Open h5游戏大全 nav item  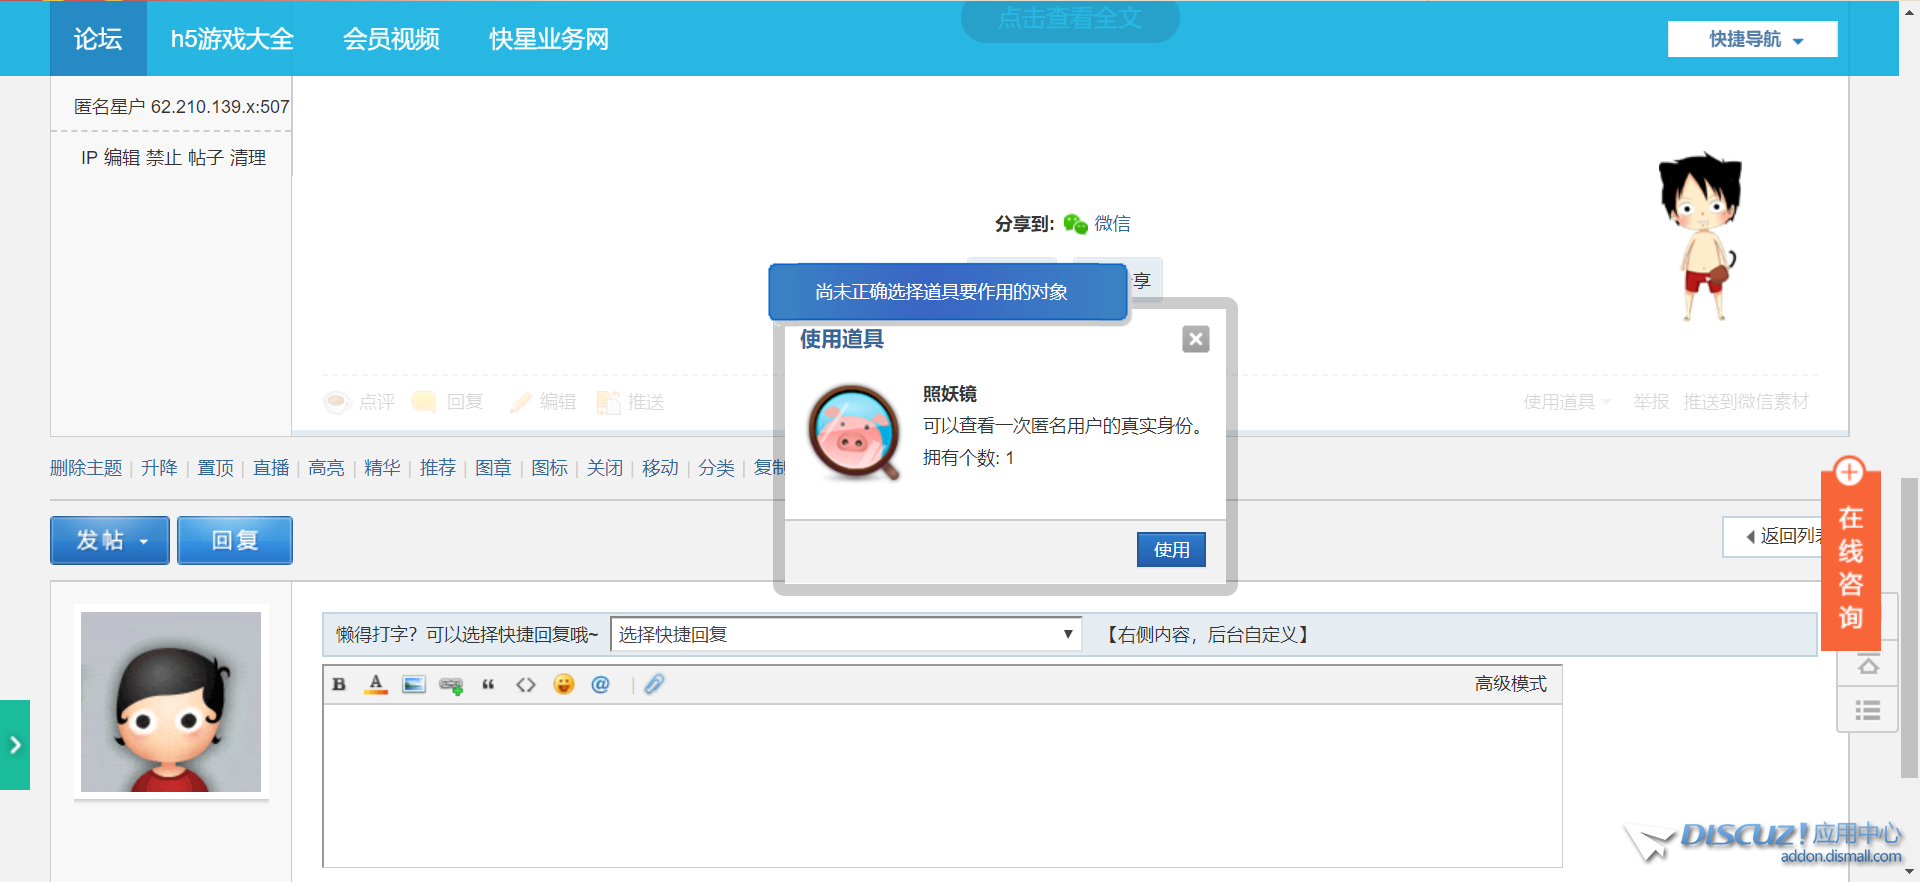tap(232, 39)
